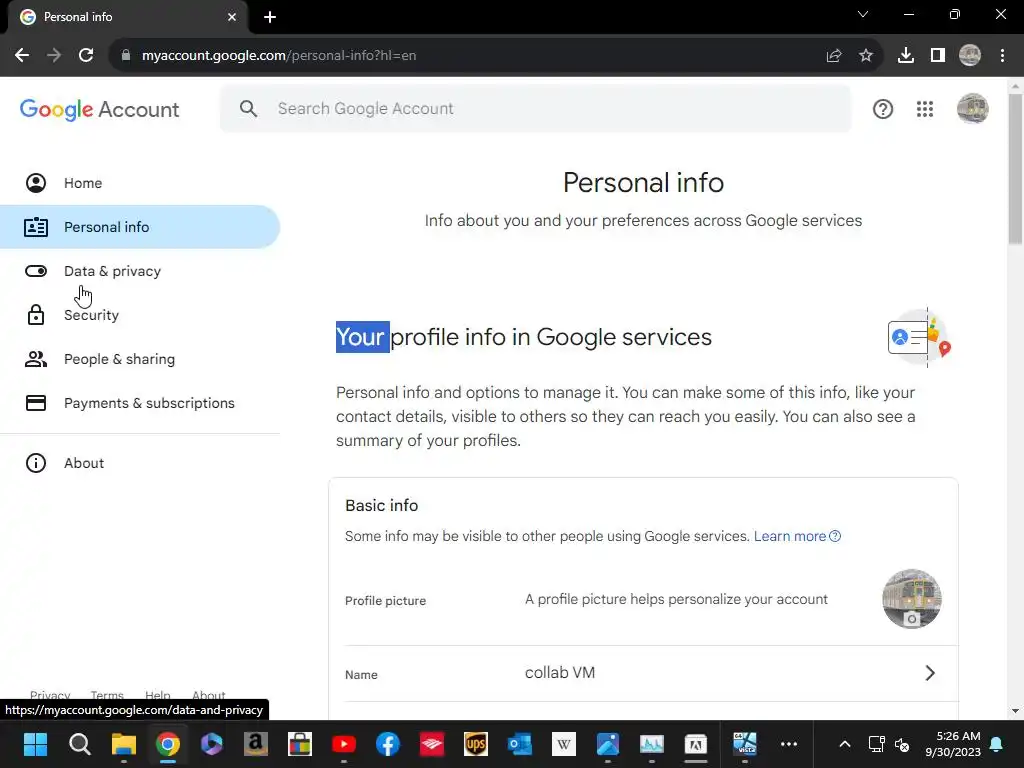Toggle Chrome side panel

click(938, 56)
